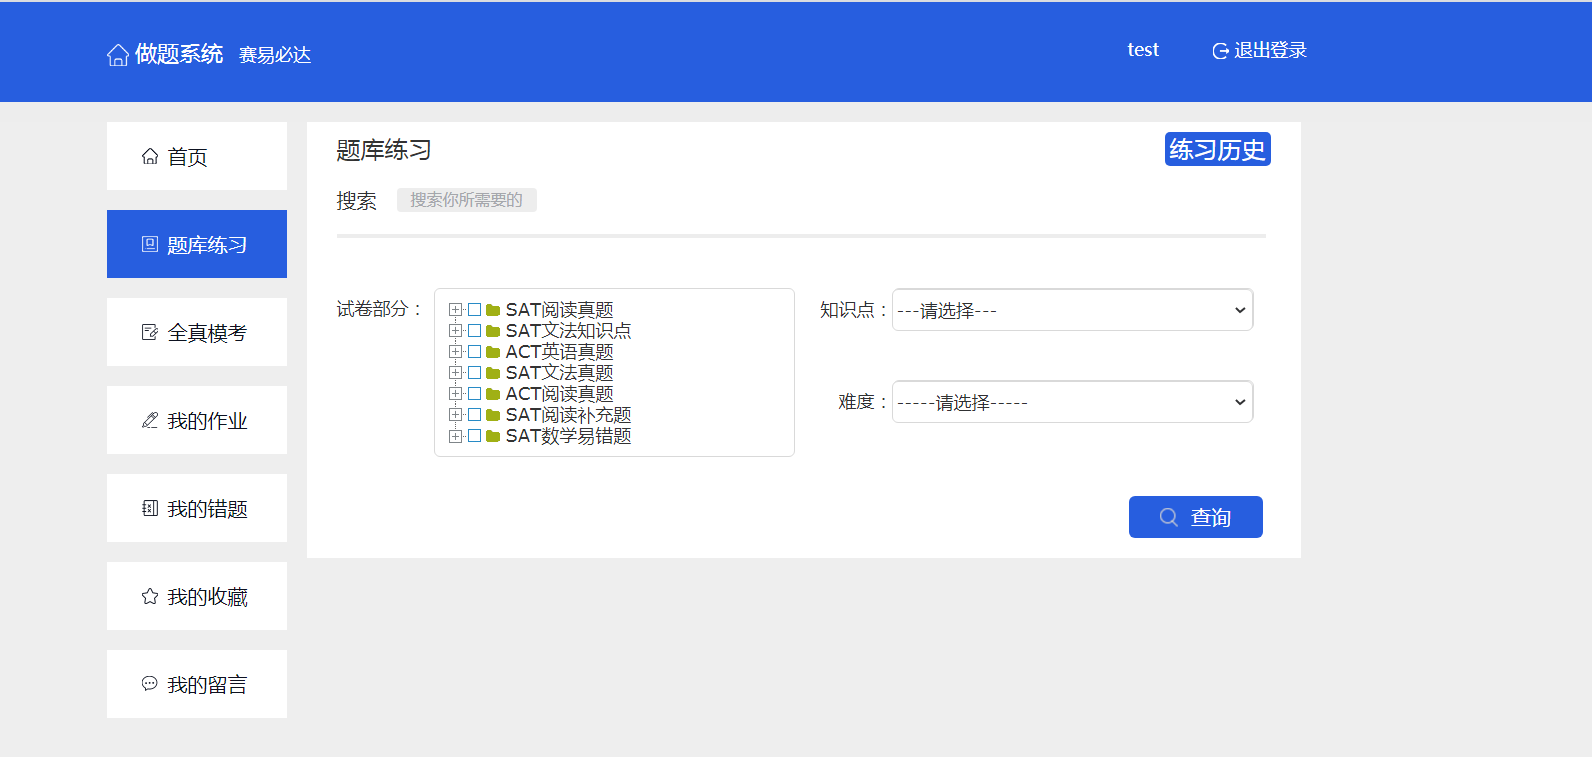Click the home icon beside 做题系统
This screenshot has height=757, width=1592.
point(118,55)
